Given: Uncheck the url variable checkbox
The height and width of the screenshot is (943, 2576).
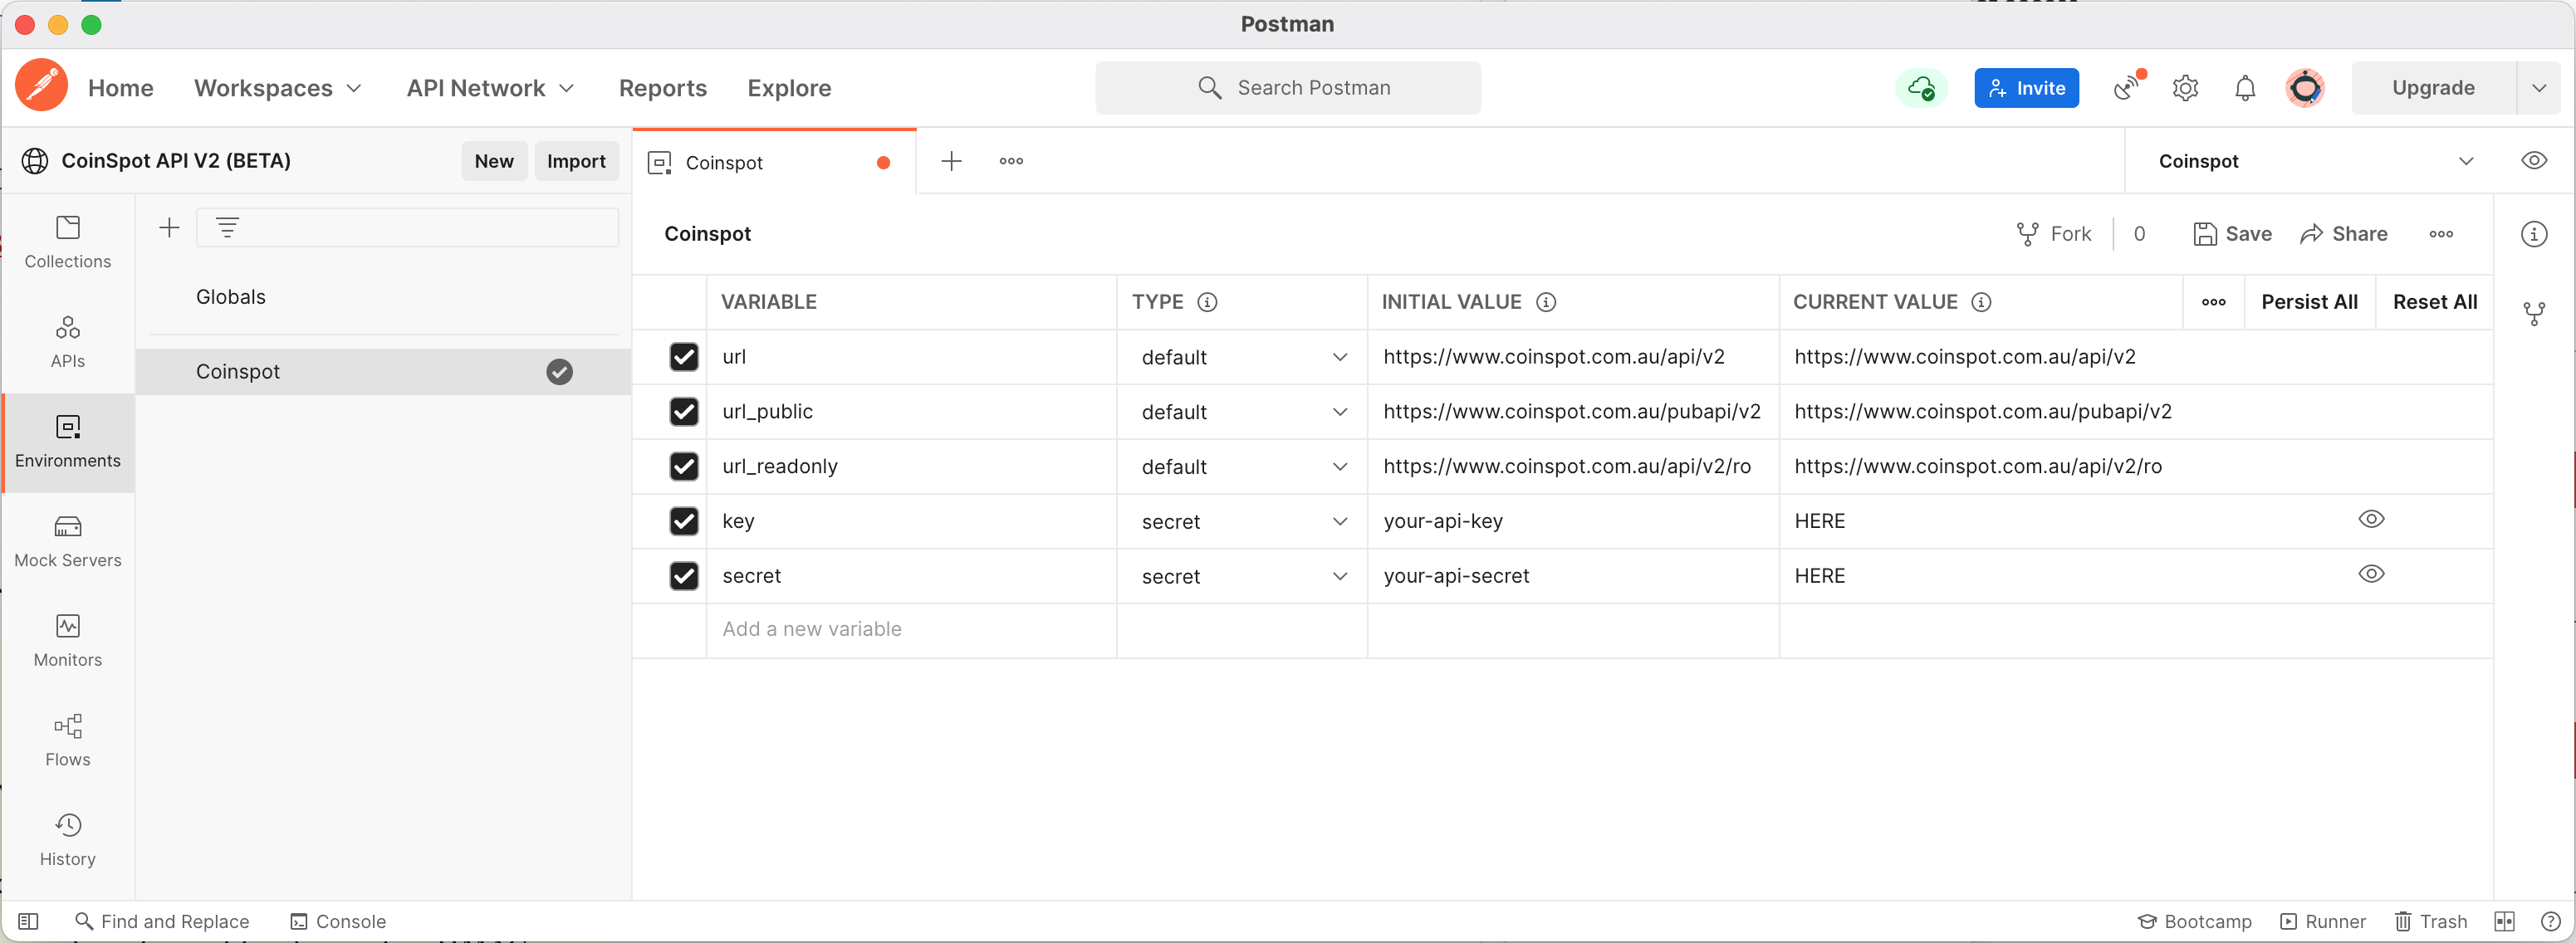Looking at the screenshot, I should tap(684, 357).
